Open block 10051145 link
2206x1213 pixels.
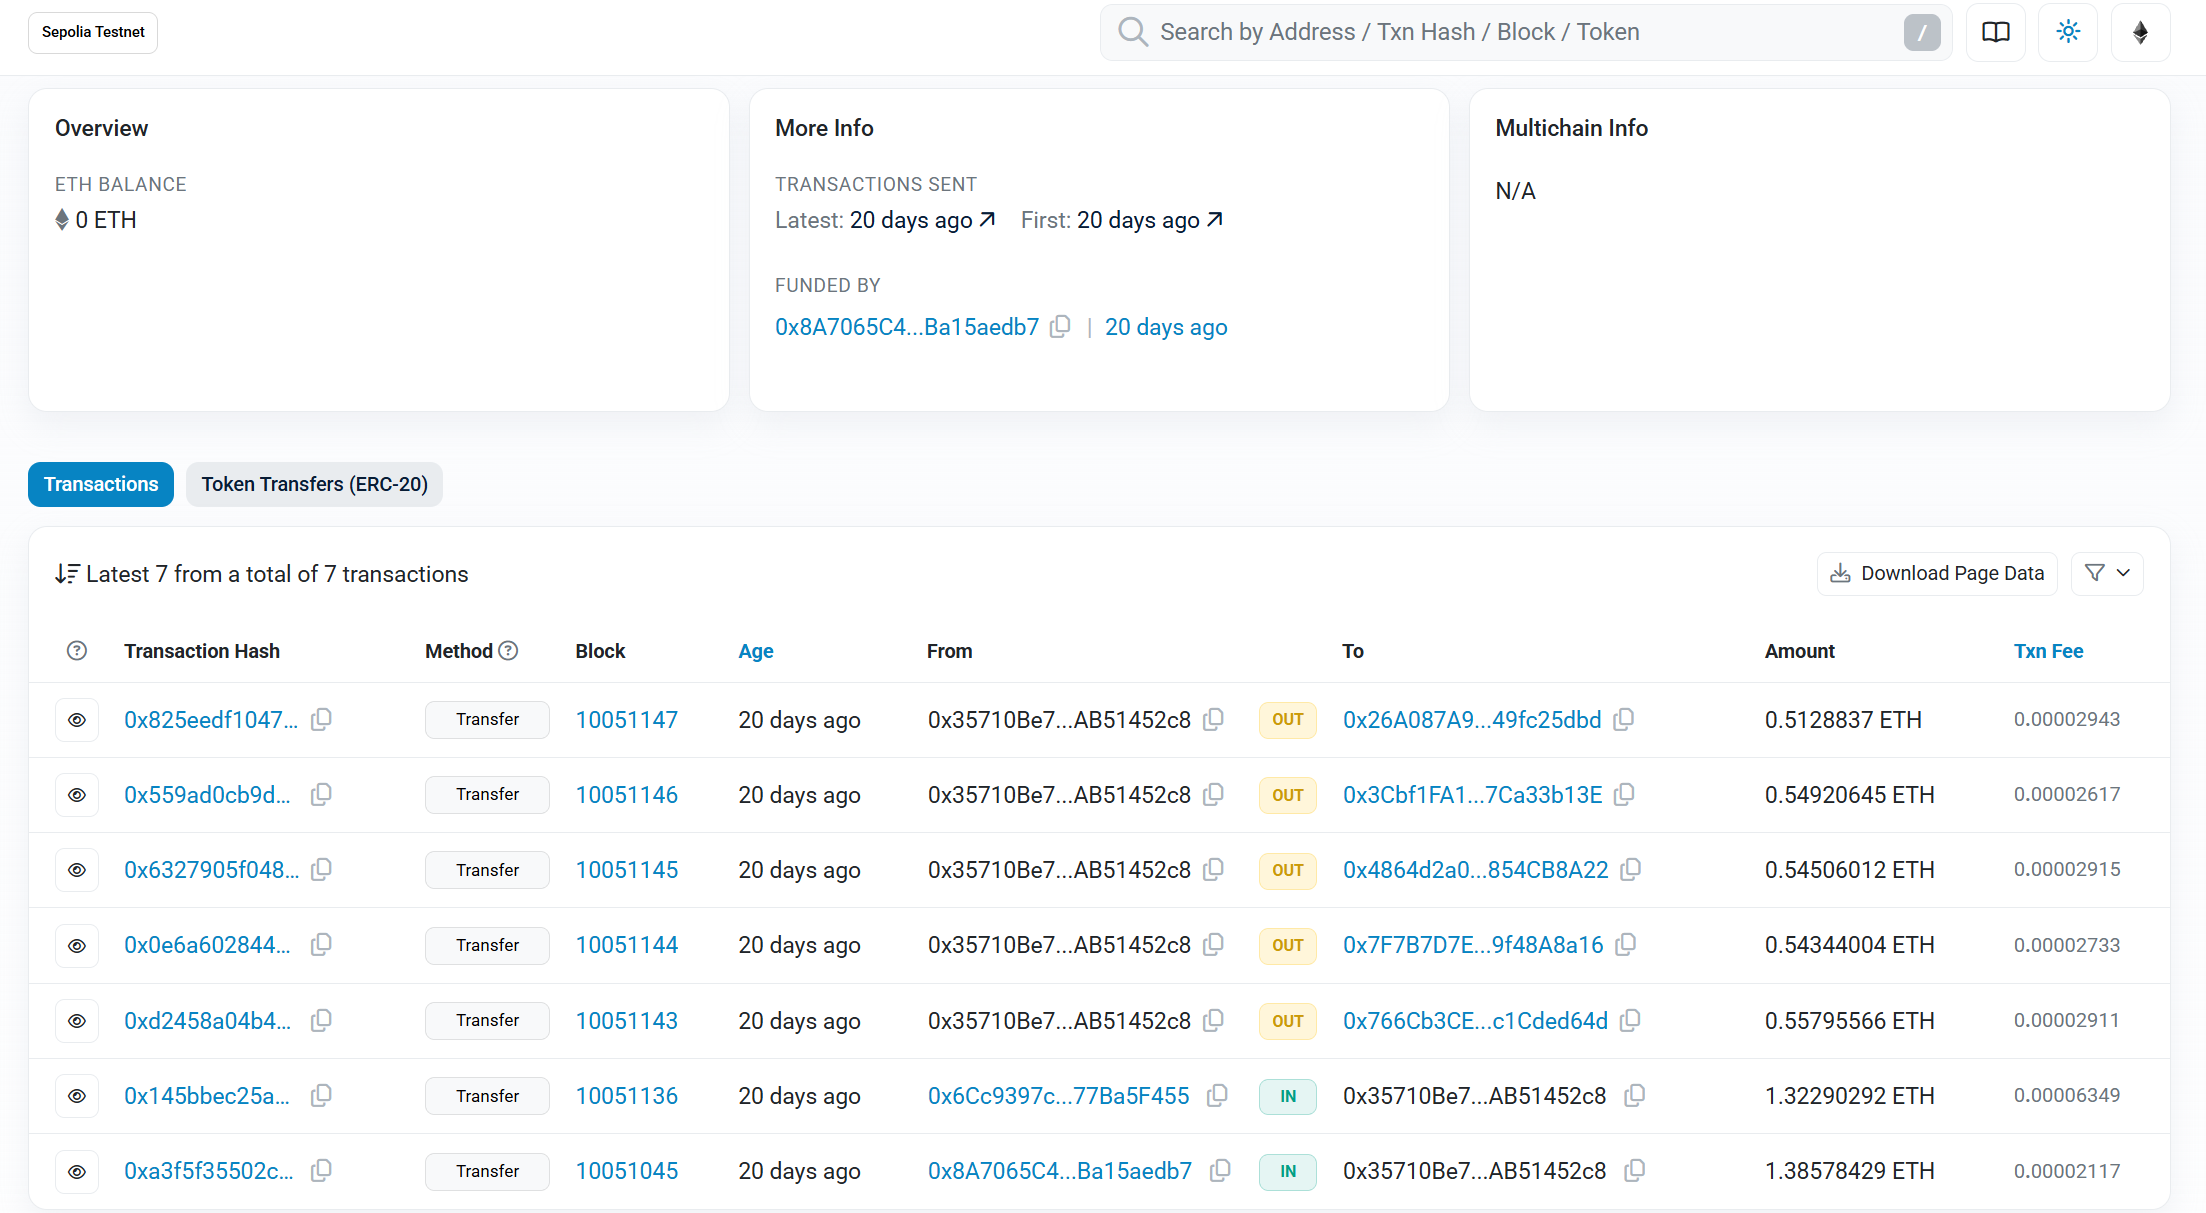(626, 870)
